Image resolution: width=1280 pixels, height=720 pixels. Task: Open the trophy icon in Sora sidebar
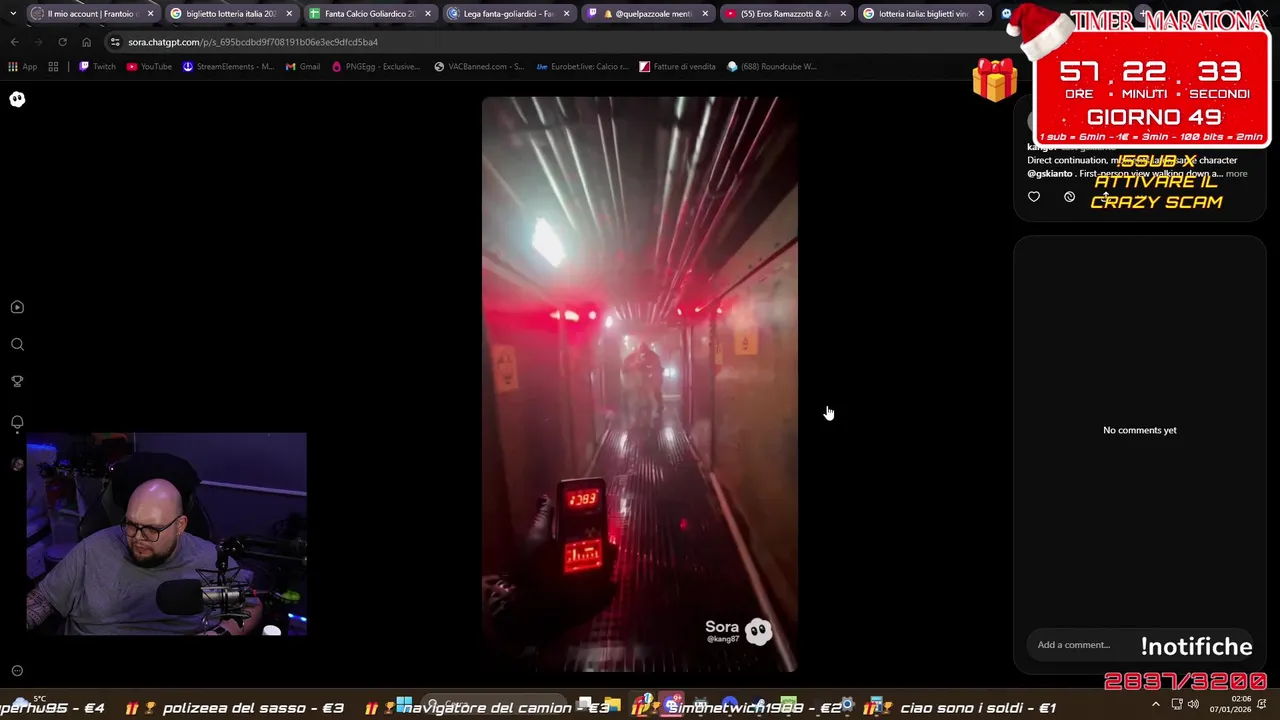[x=17, y=381]
